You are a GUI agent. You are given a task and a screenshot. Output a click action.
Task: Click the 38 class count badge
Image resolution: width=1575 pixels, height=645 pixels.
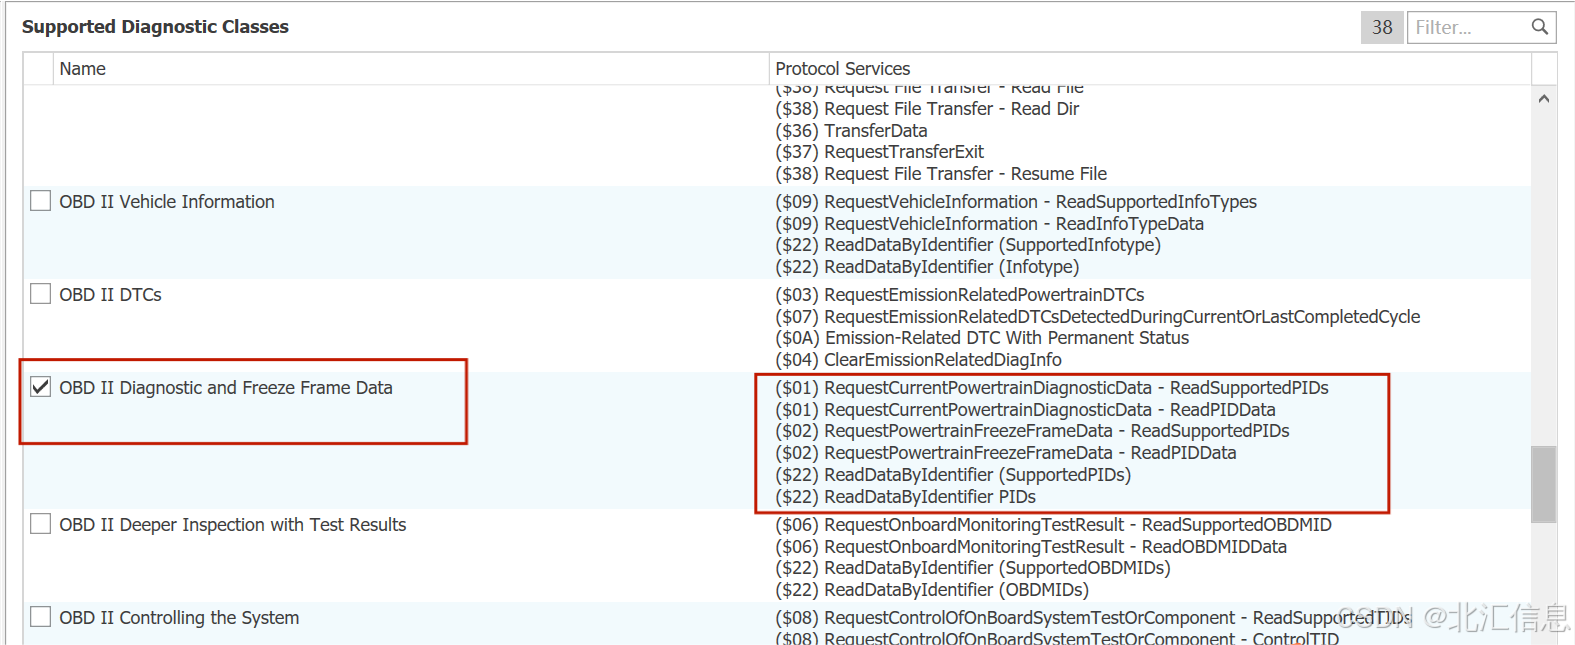pyautogui.click(x=1382, y=27)
